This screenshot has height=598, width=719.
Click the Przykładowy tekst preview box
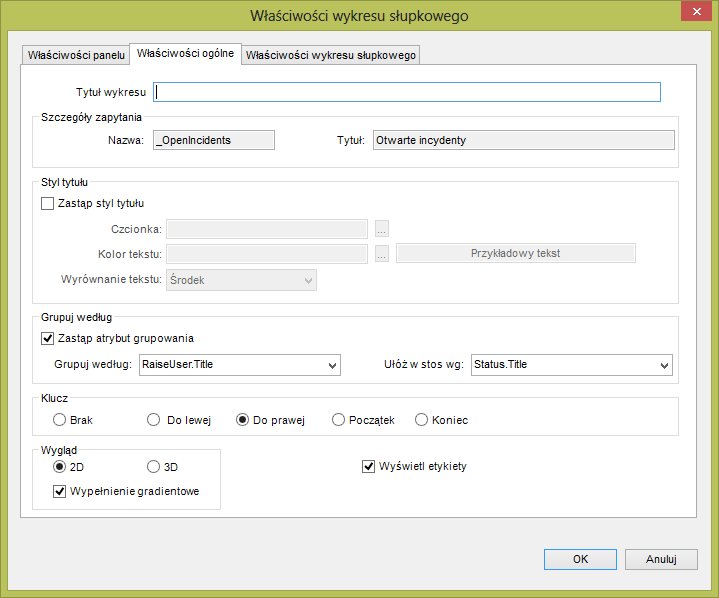[516, 253]
